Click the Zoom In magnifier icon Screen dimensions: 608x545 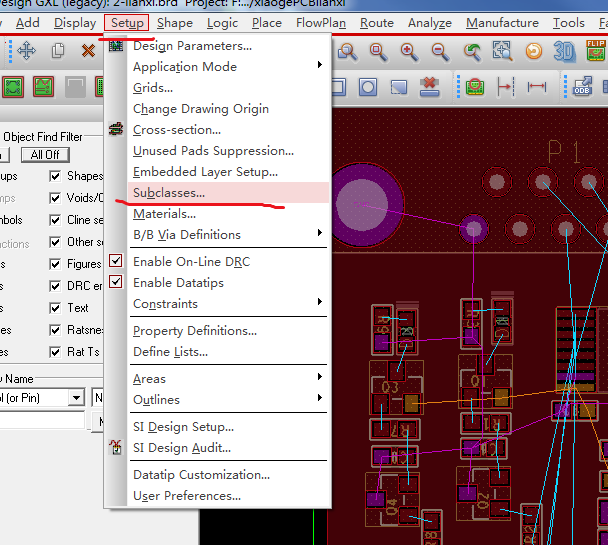click(409, 51)
